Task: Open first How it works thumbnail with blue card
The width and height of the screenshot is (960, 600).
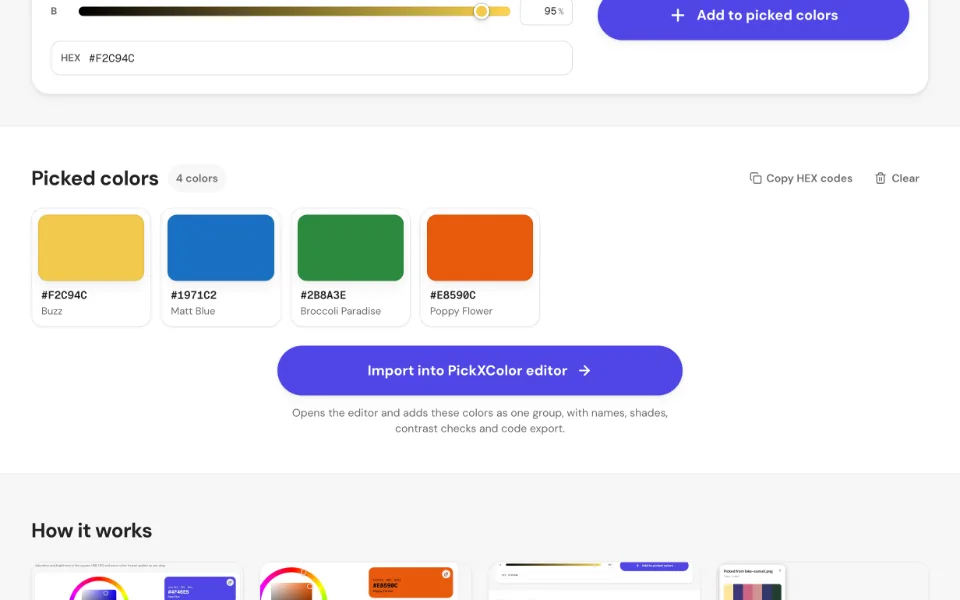Action: pyautogui.click(x=137, y=581)
